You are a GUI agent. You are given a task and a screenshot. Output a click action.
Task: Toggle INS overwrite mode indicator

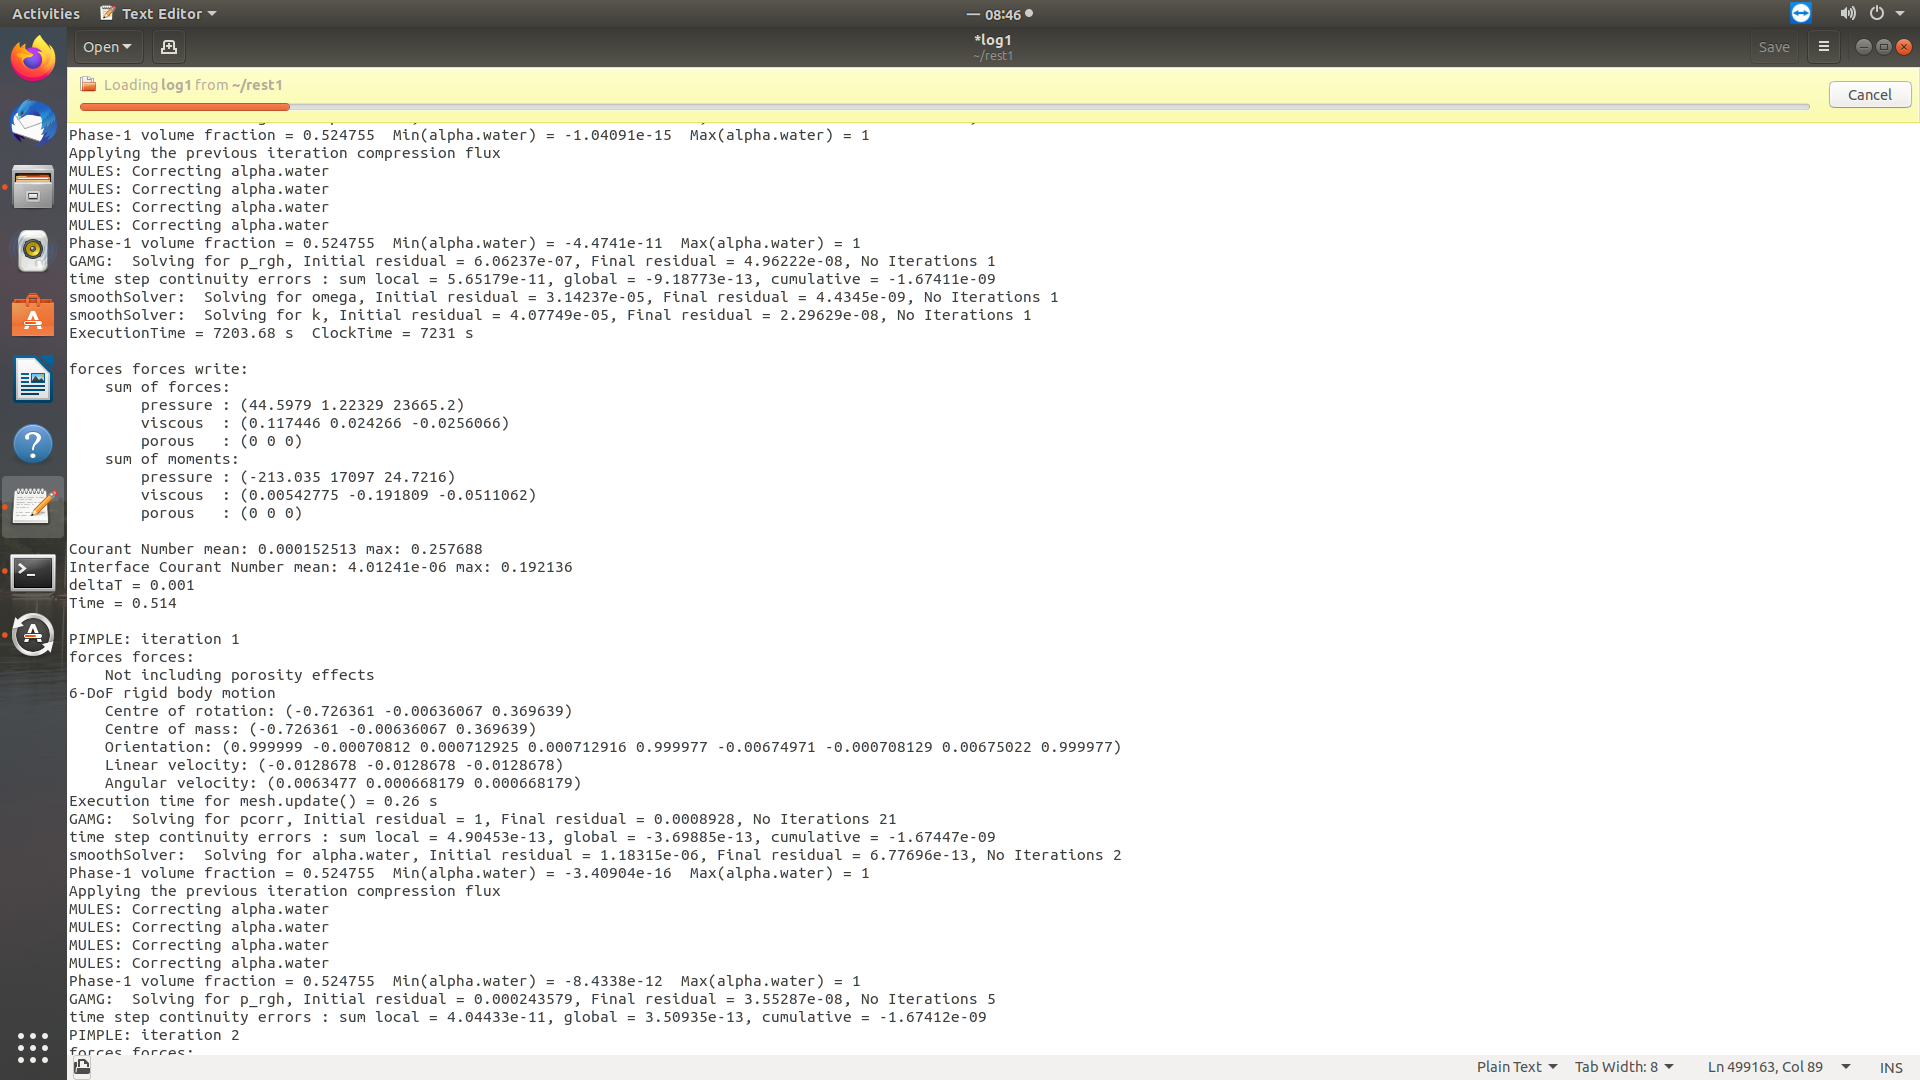coord(1889,1067)
